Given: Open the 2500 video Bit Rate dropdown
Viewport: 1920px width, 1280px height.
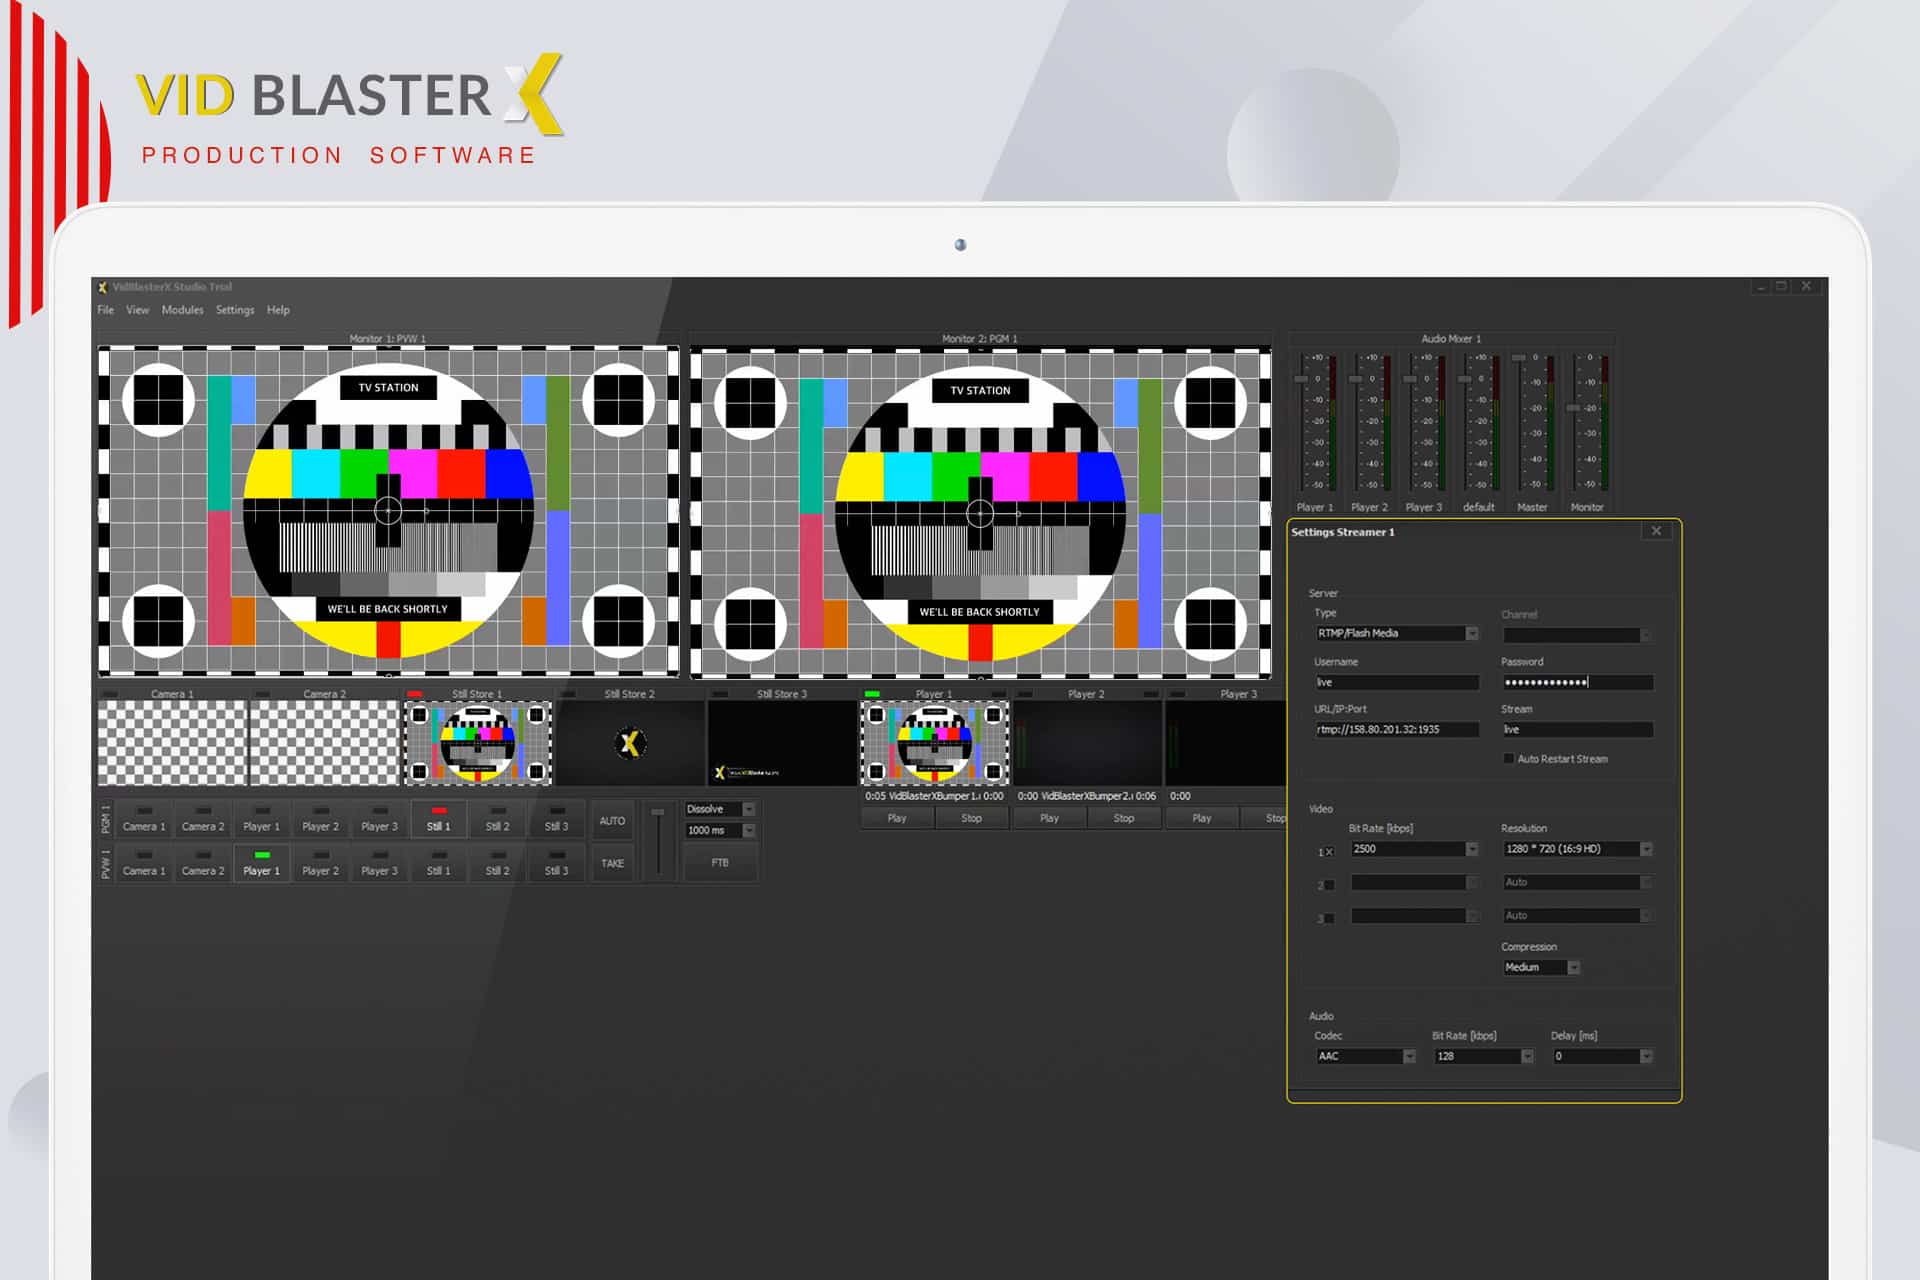Looking at the screenshot, I should click(1414, 848).
